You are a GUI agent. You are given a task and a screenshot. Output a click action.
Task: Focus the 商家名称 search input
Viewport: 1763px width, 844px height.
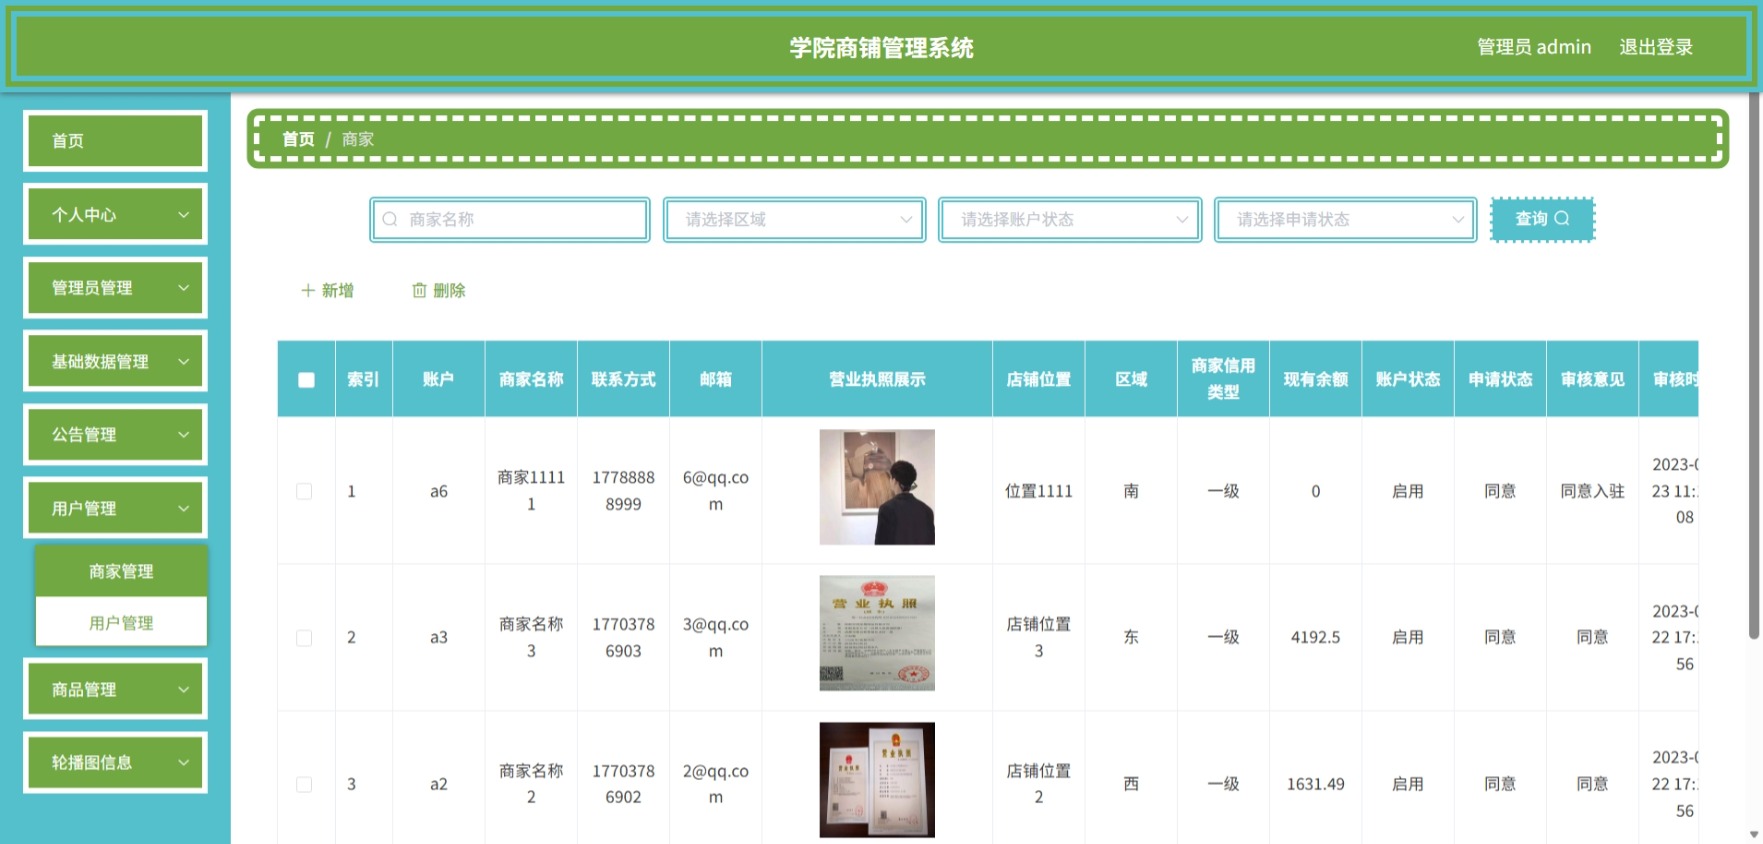pyautogui.click(x=510, y=219)
